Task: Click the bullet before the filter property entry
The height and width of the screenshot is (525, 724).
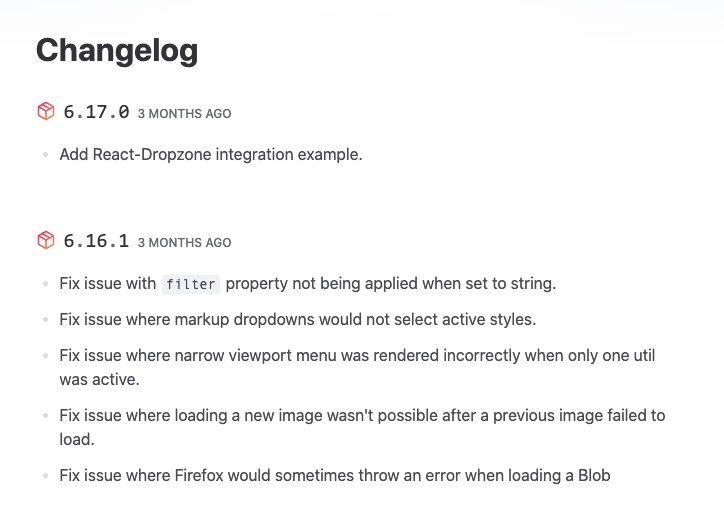Action: 46,284
